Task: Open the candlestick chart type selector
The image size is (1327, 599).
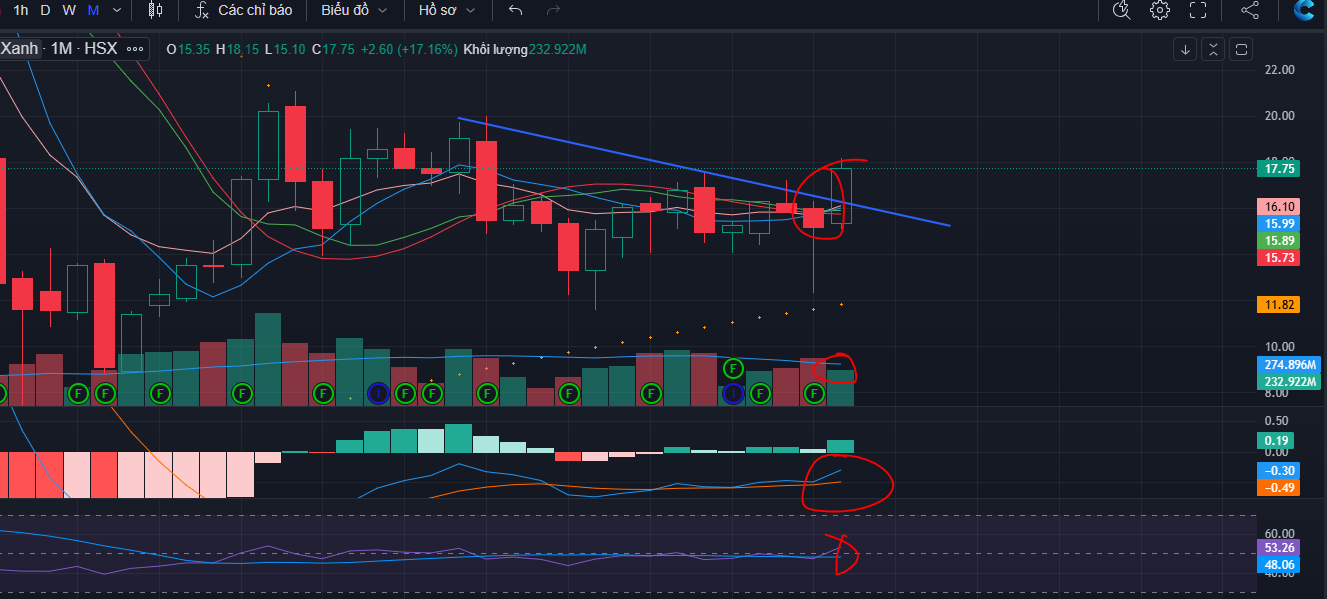Action: (154, 10)
